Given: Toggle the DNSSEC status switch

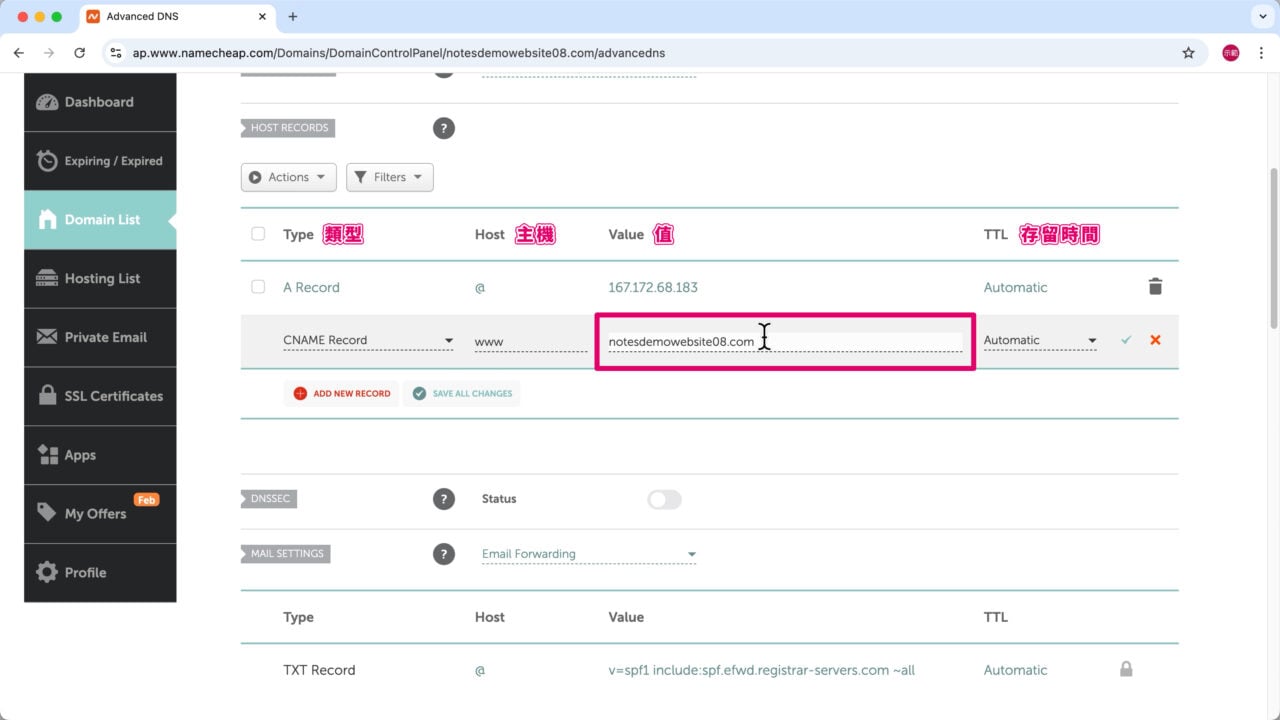Looking at the screenshot, I should click(664, 499).
